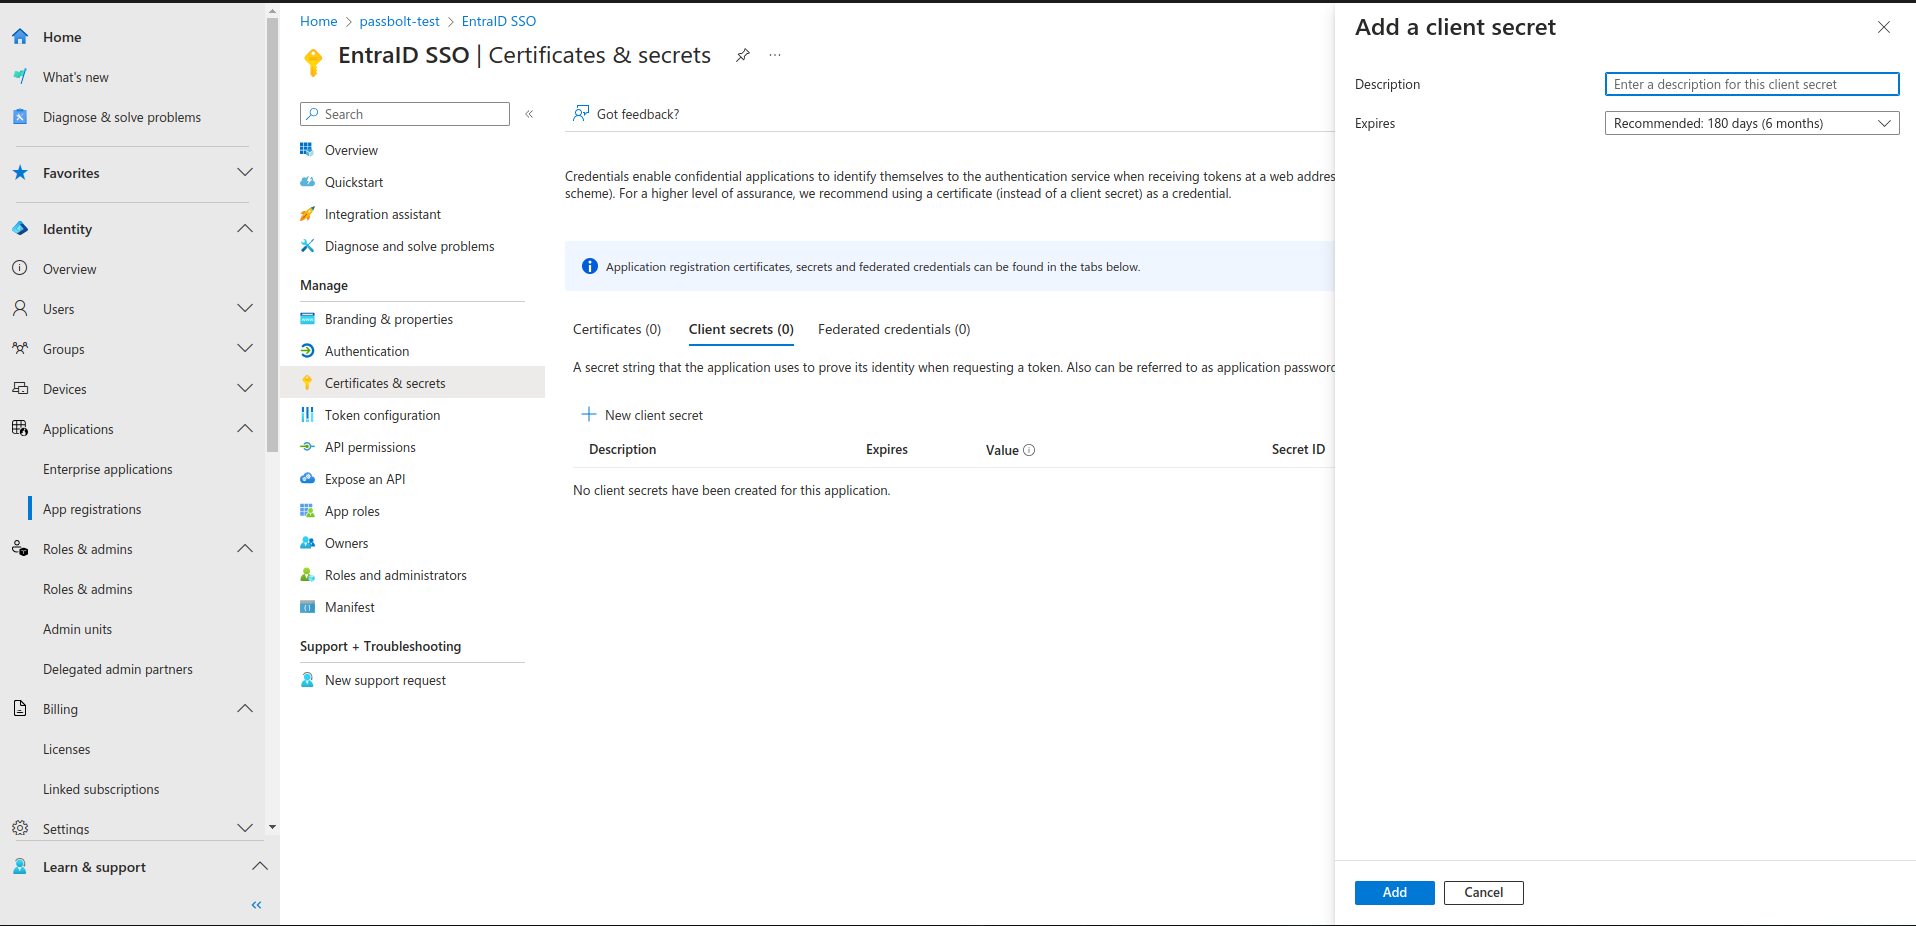Click the Identity diamond icon
This screenshot has height=926, width=1916.
click(20, 229)
